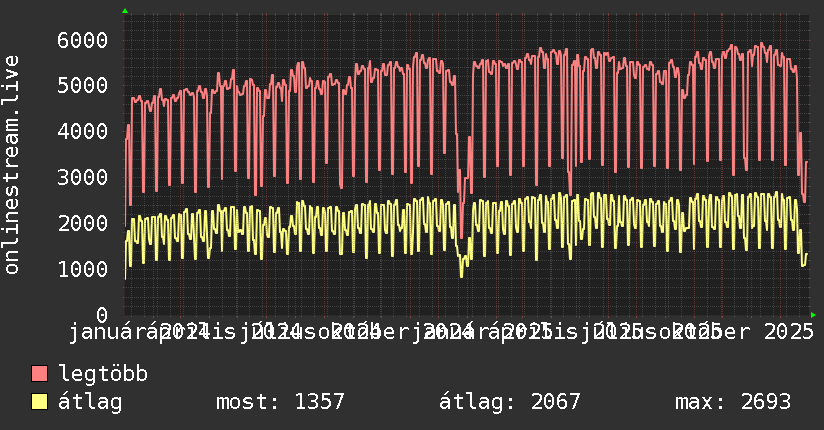Click the 'átlag: 2067' average value
824x430 pixels.
pos(510,402)
